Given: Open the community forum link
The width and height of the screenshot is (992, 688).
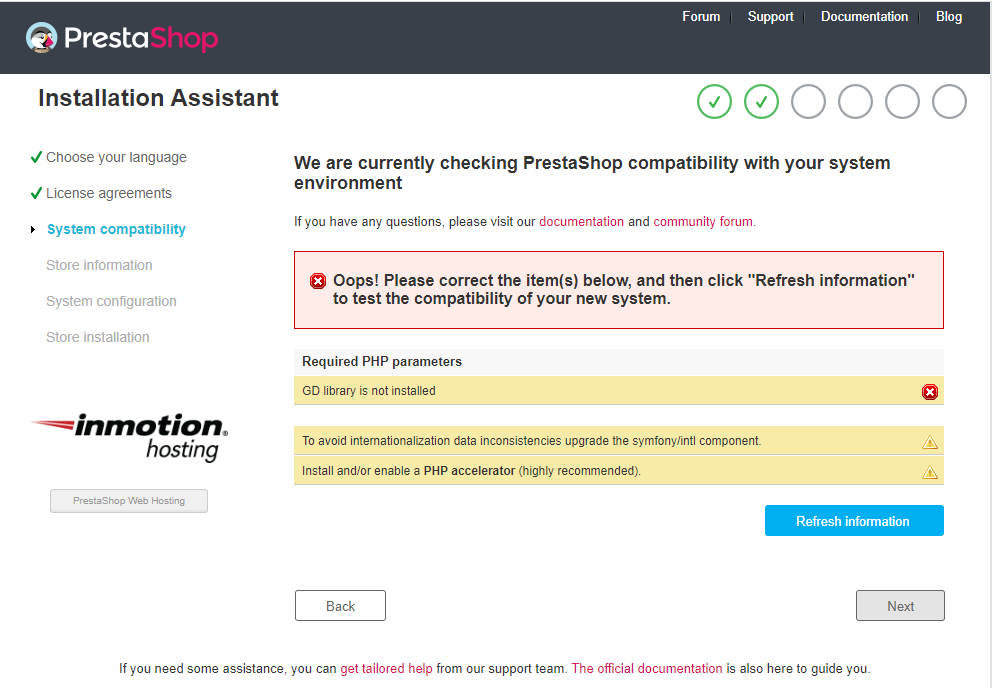Looking at the screenshot, I should pyautogui.click(x=703, y=222).
